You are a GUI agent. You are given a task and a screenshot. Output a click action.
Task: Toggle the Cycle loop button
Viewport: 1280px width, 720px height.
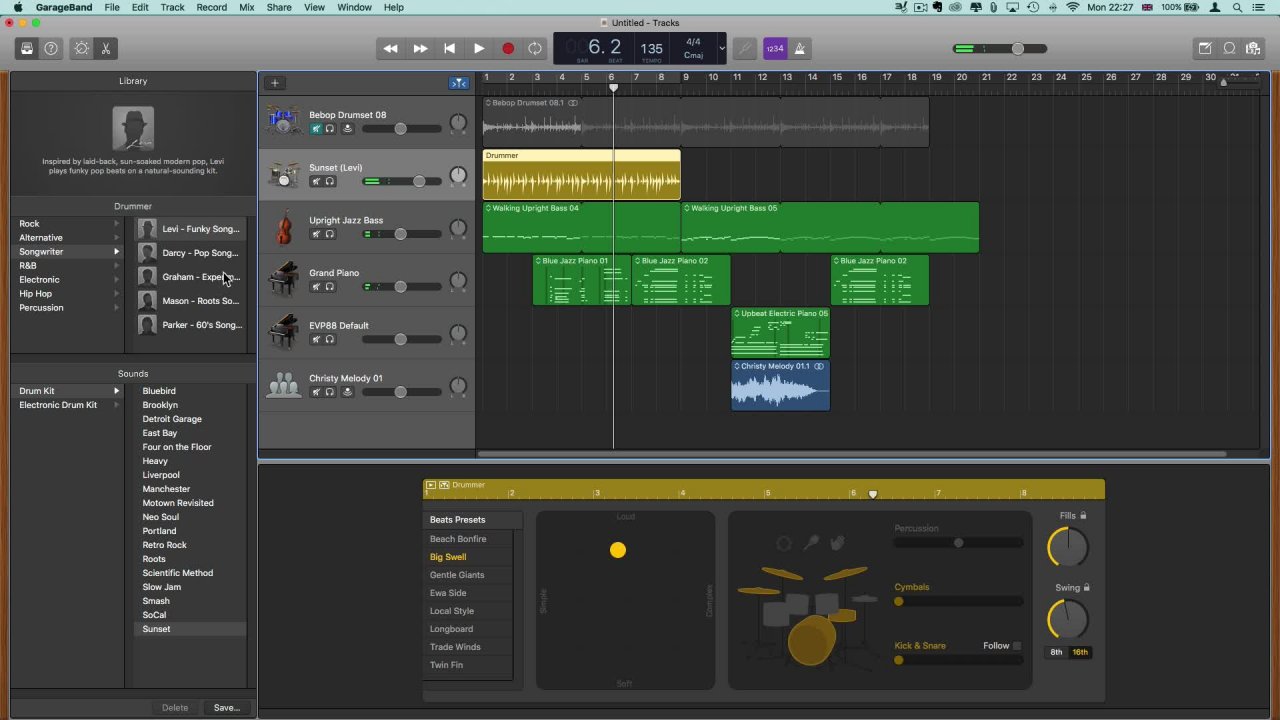(x=535, y=48)
